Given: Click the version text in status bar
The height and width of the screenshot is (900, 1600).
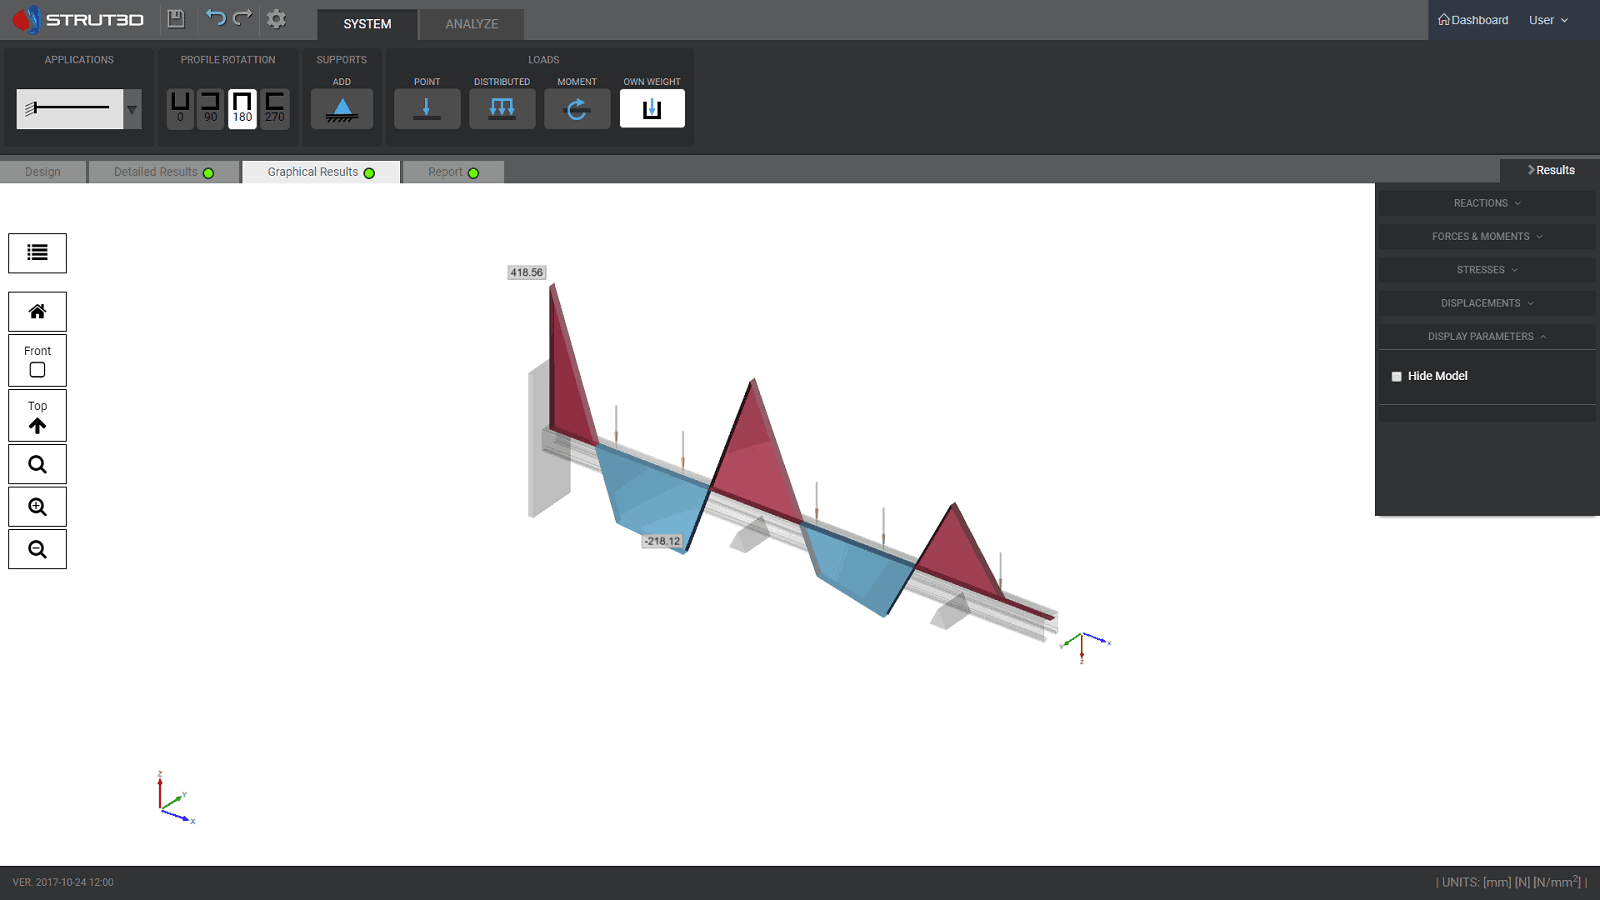Looking at the screenshot, I should [x=63, y=882].
